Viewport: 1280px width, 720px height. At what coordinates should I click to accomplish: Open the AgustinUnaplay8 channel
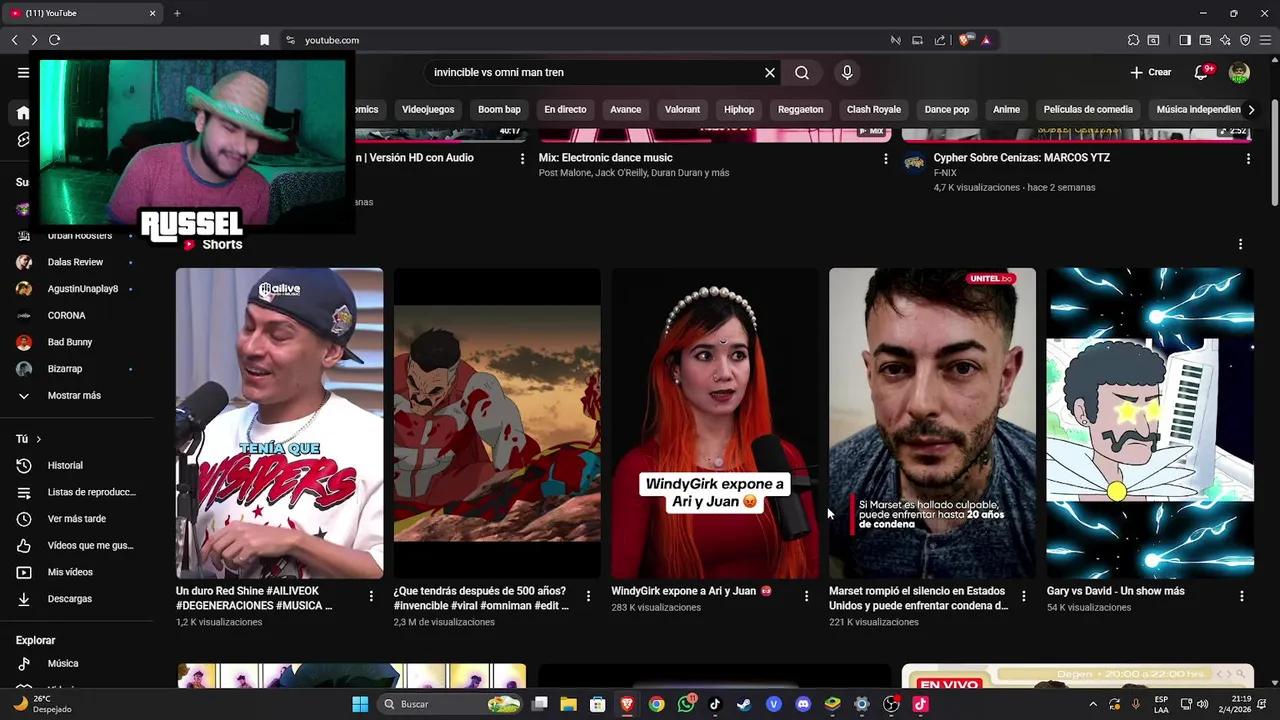click(74, 288)
